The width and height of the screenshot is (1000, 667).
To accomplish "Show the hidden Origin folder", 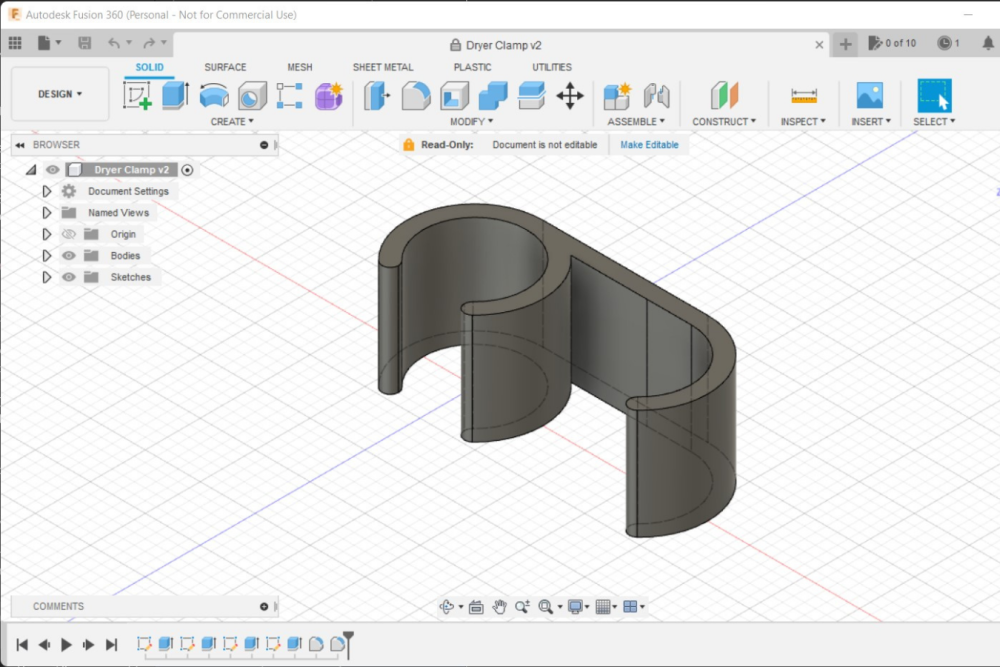I will click(x=68, y=234).
